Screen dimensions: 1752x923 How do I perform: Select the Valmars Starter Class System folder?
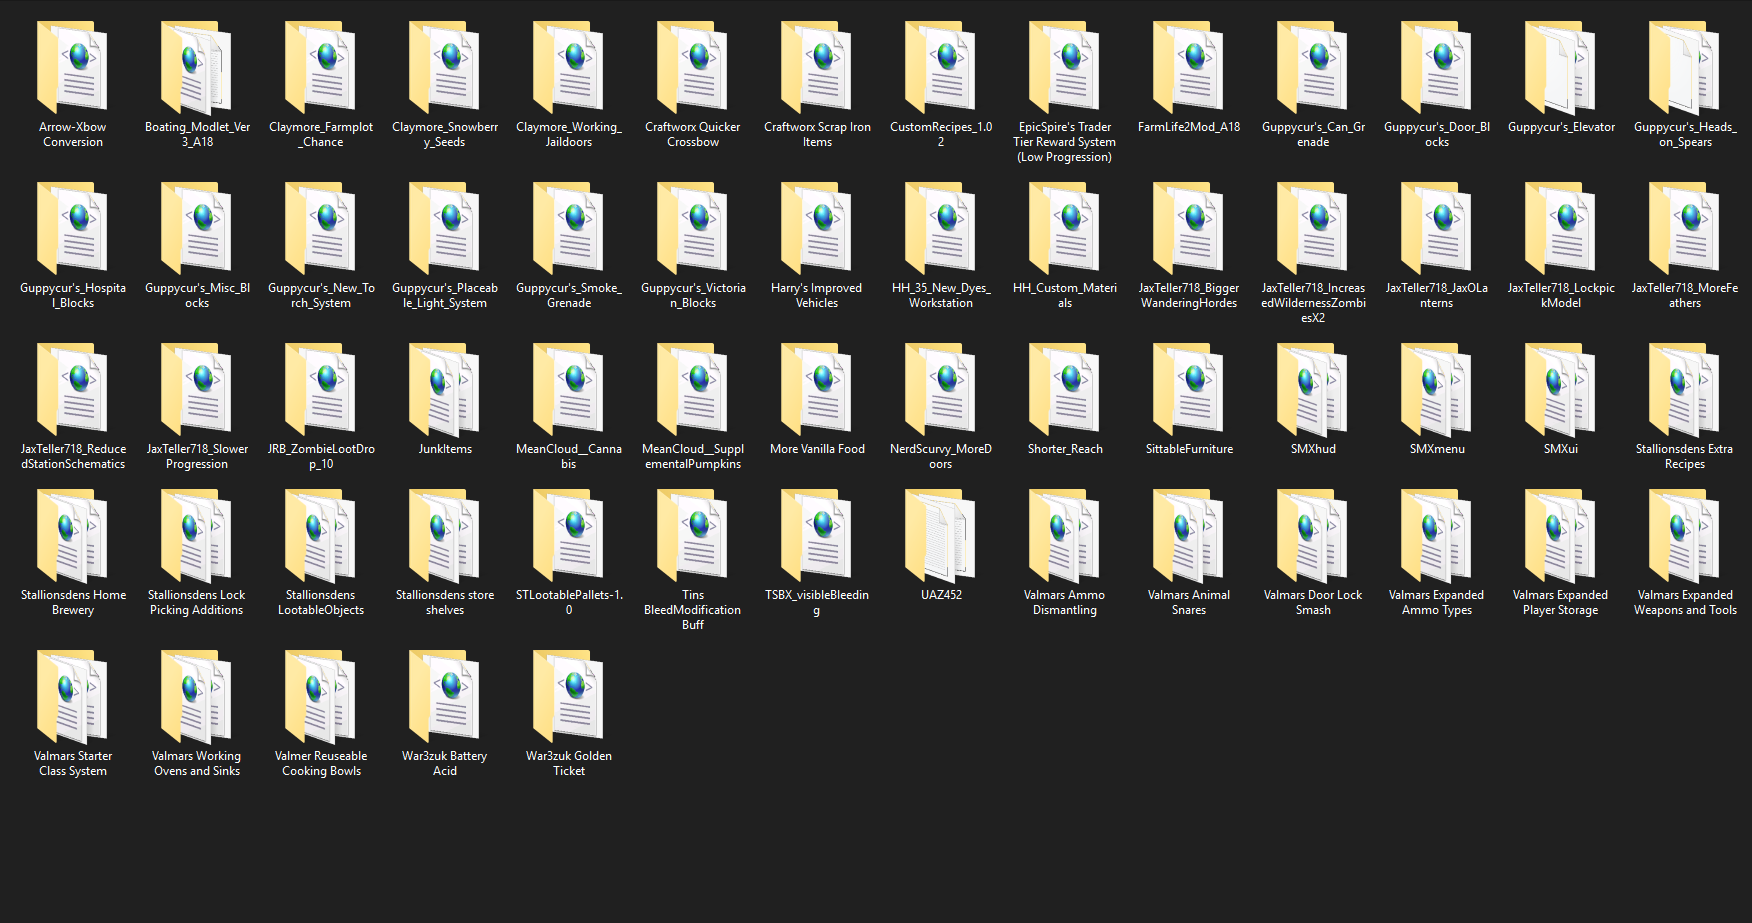73,697
